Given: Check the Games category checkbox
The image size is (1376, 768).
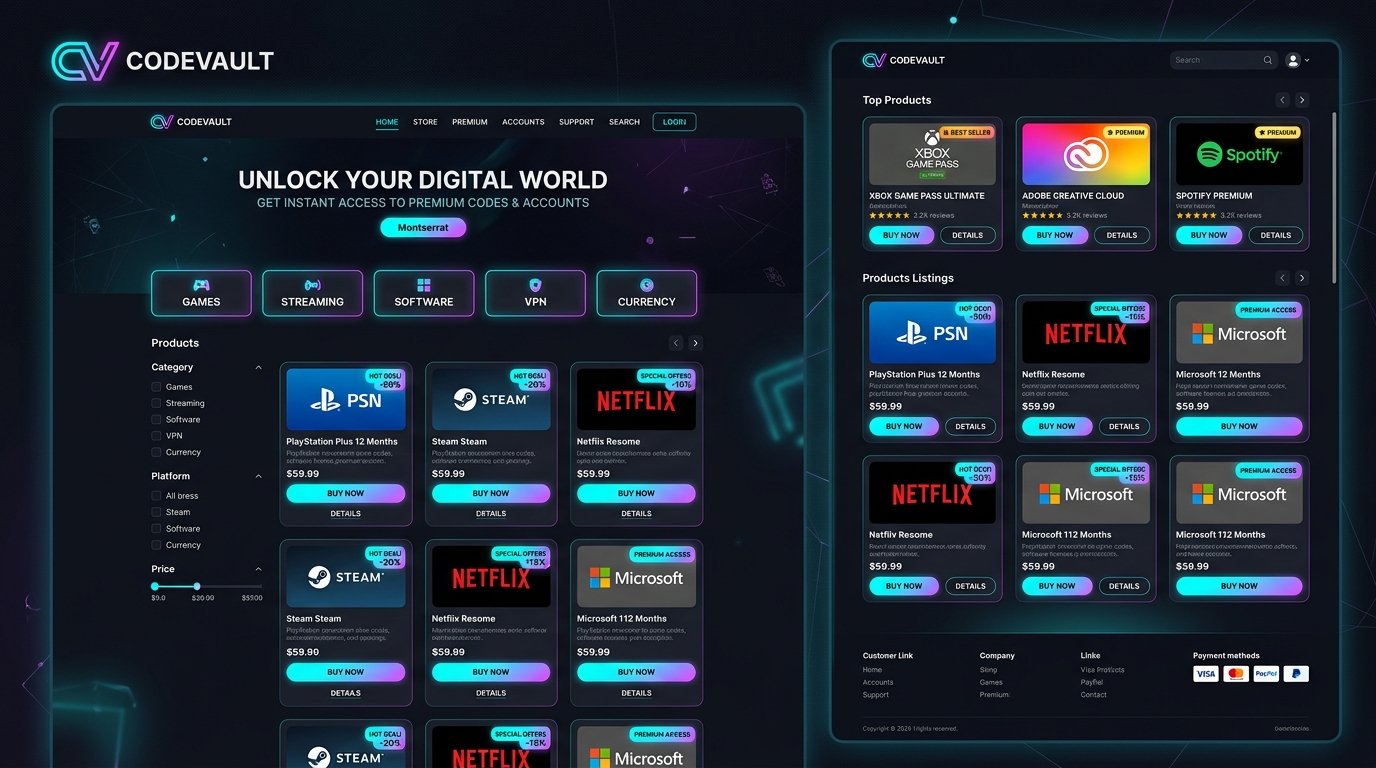Looking at the screenshot, I should pyautogui.click(x=156, y=386).
